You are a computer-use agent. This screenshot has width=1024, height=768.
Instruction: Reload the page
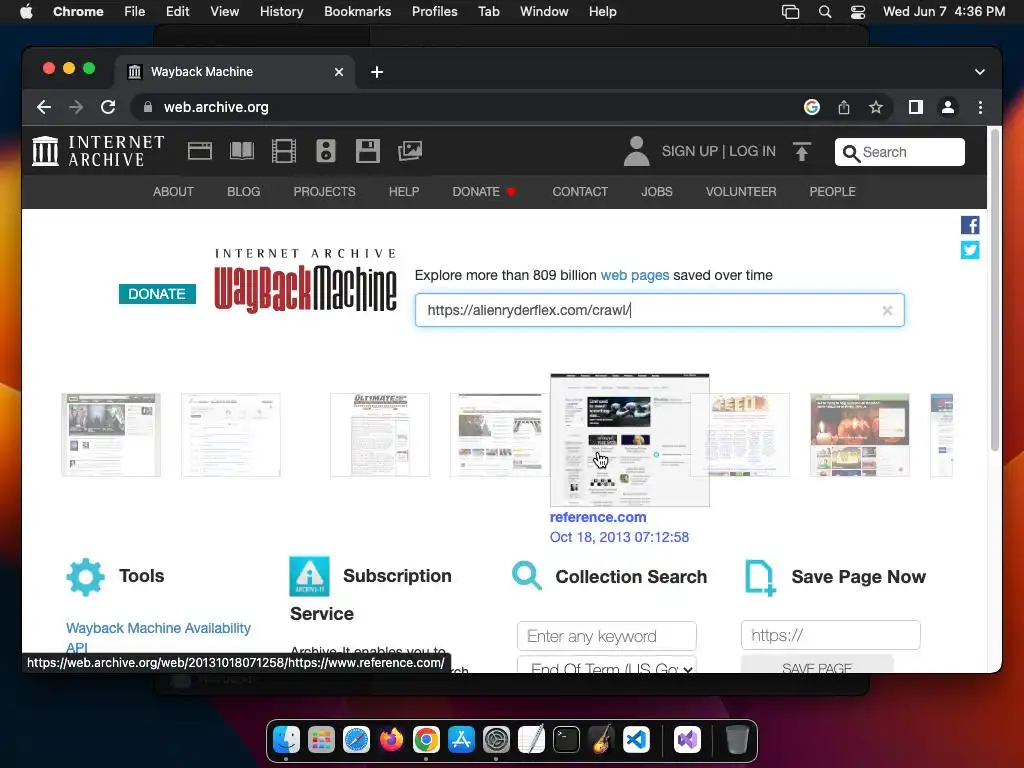(x=108, y=107)
